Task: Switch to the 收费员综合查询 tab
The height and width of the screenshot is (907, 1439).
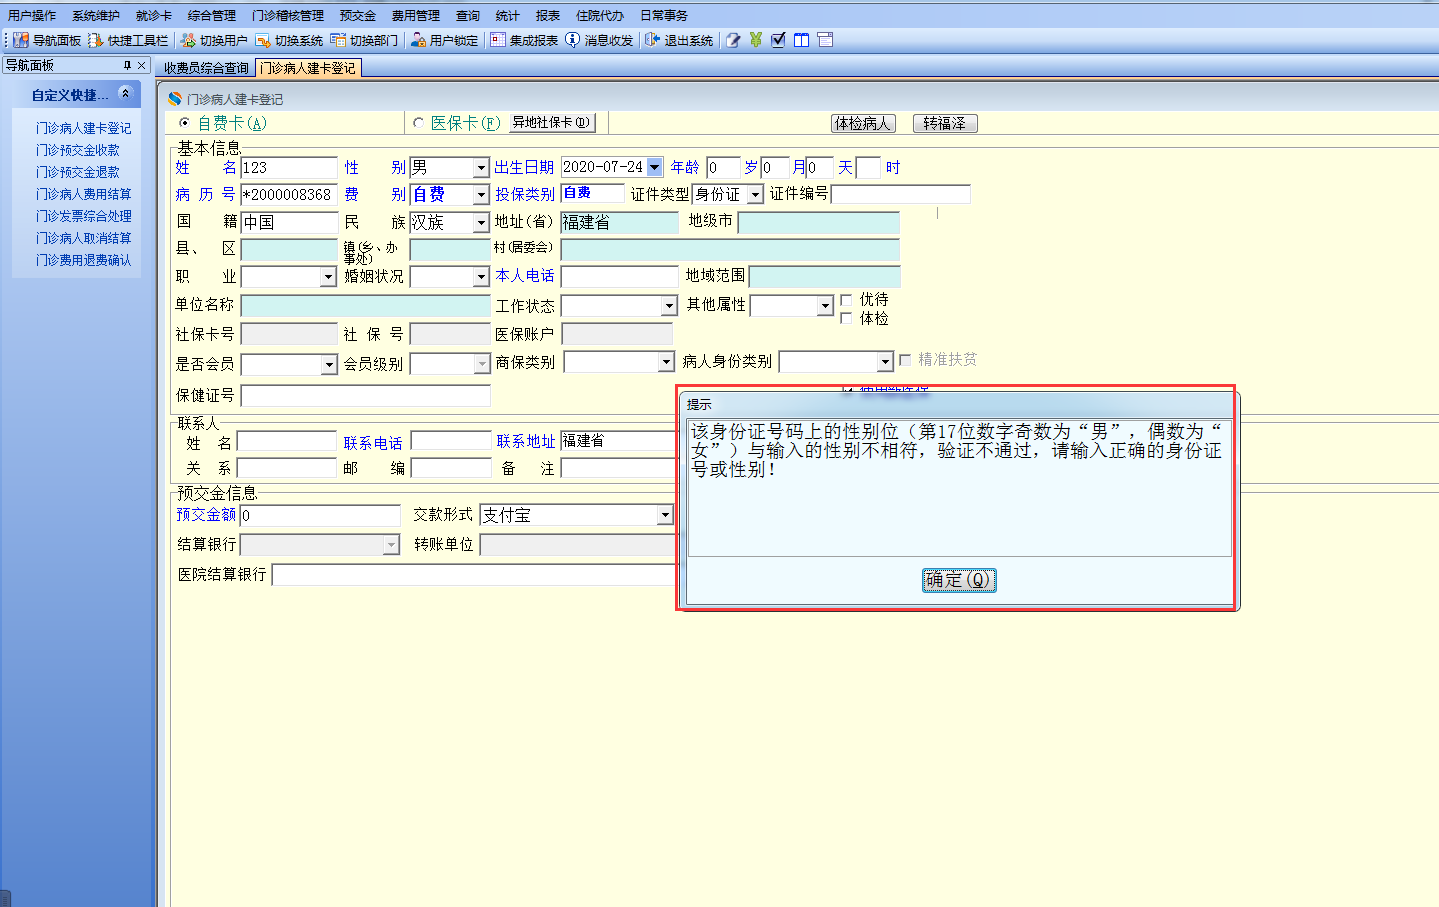Action: pyautogui.click(x=206, y=68)
